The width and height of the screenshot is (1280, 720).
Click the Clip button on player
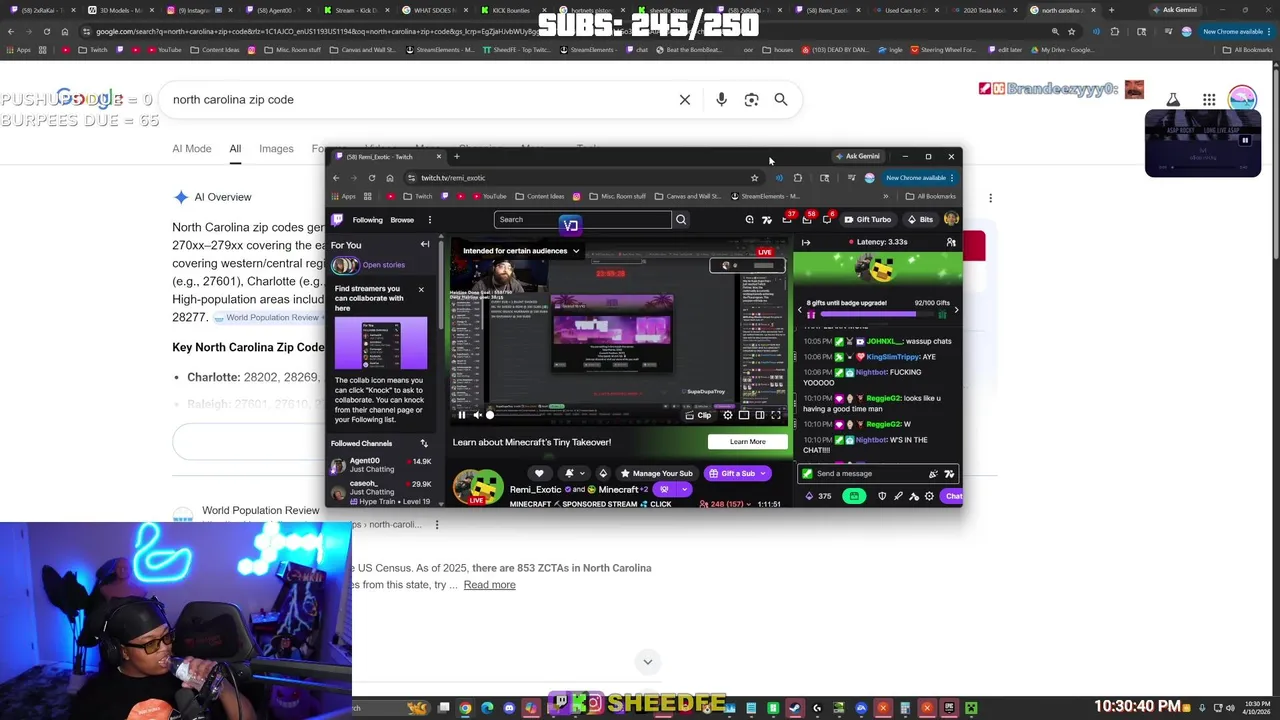coord(698,415)
